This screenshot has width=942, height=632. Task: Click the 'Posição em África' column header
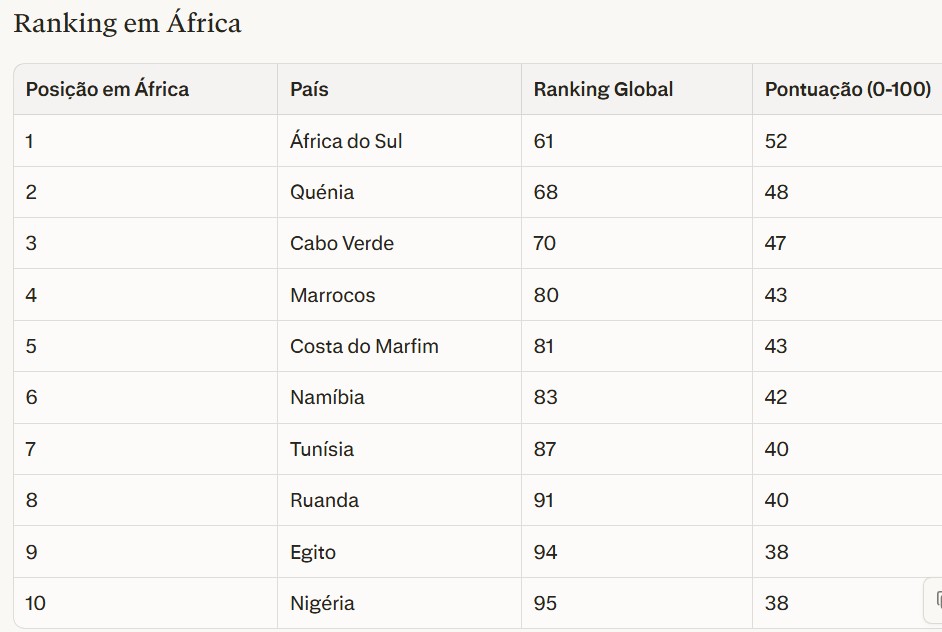(107, 89)
